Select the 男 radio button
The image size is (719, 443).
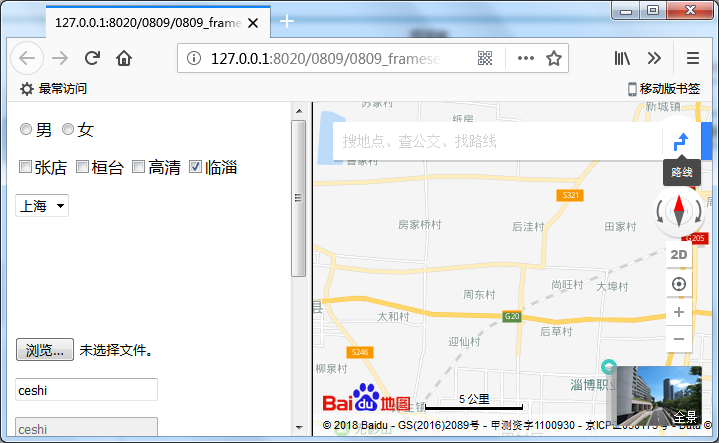(x=26, y=129)
